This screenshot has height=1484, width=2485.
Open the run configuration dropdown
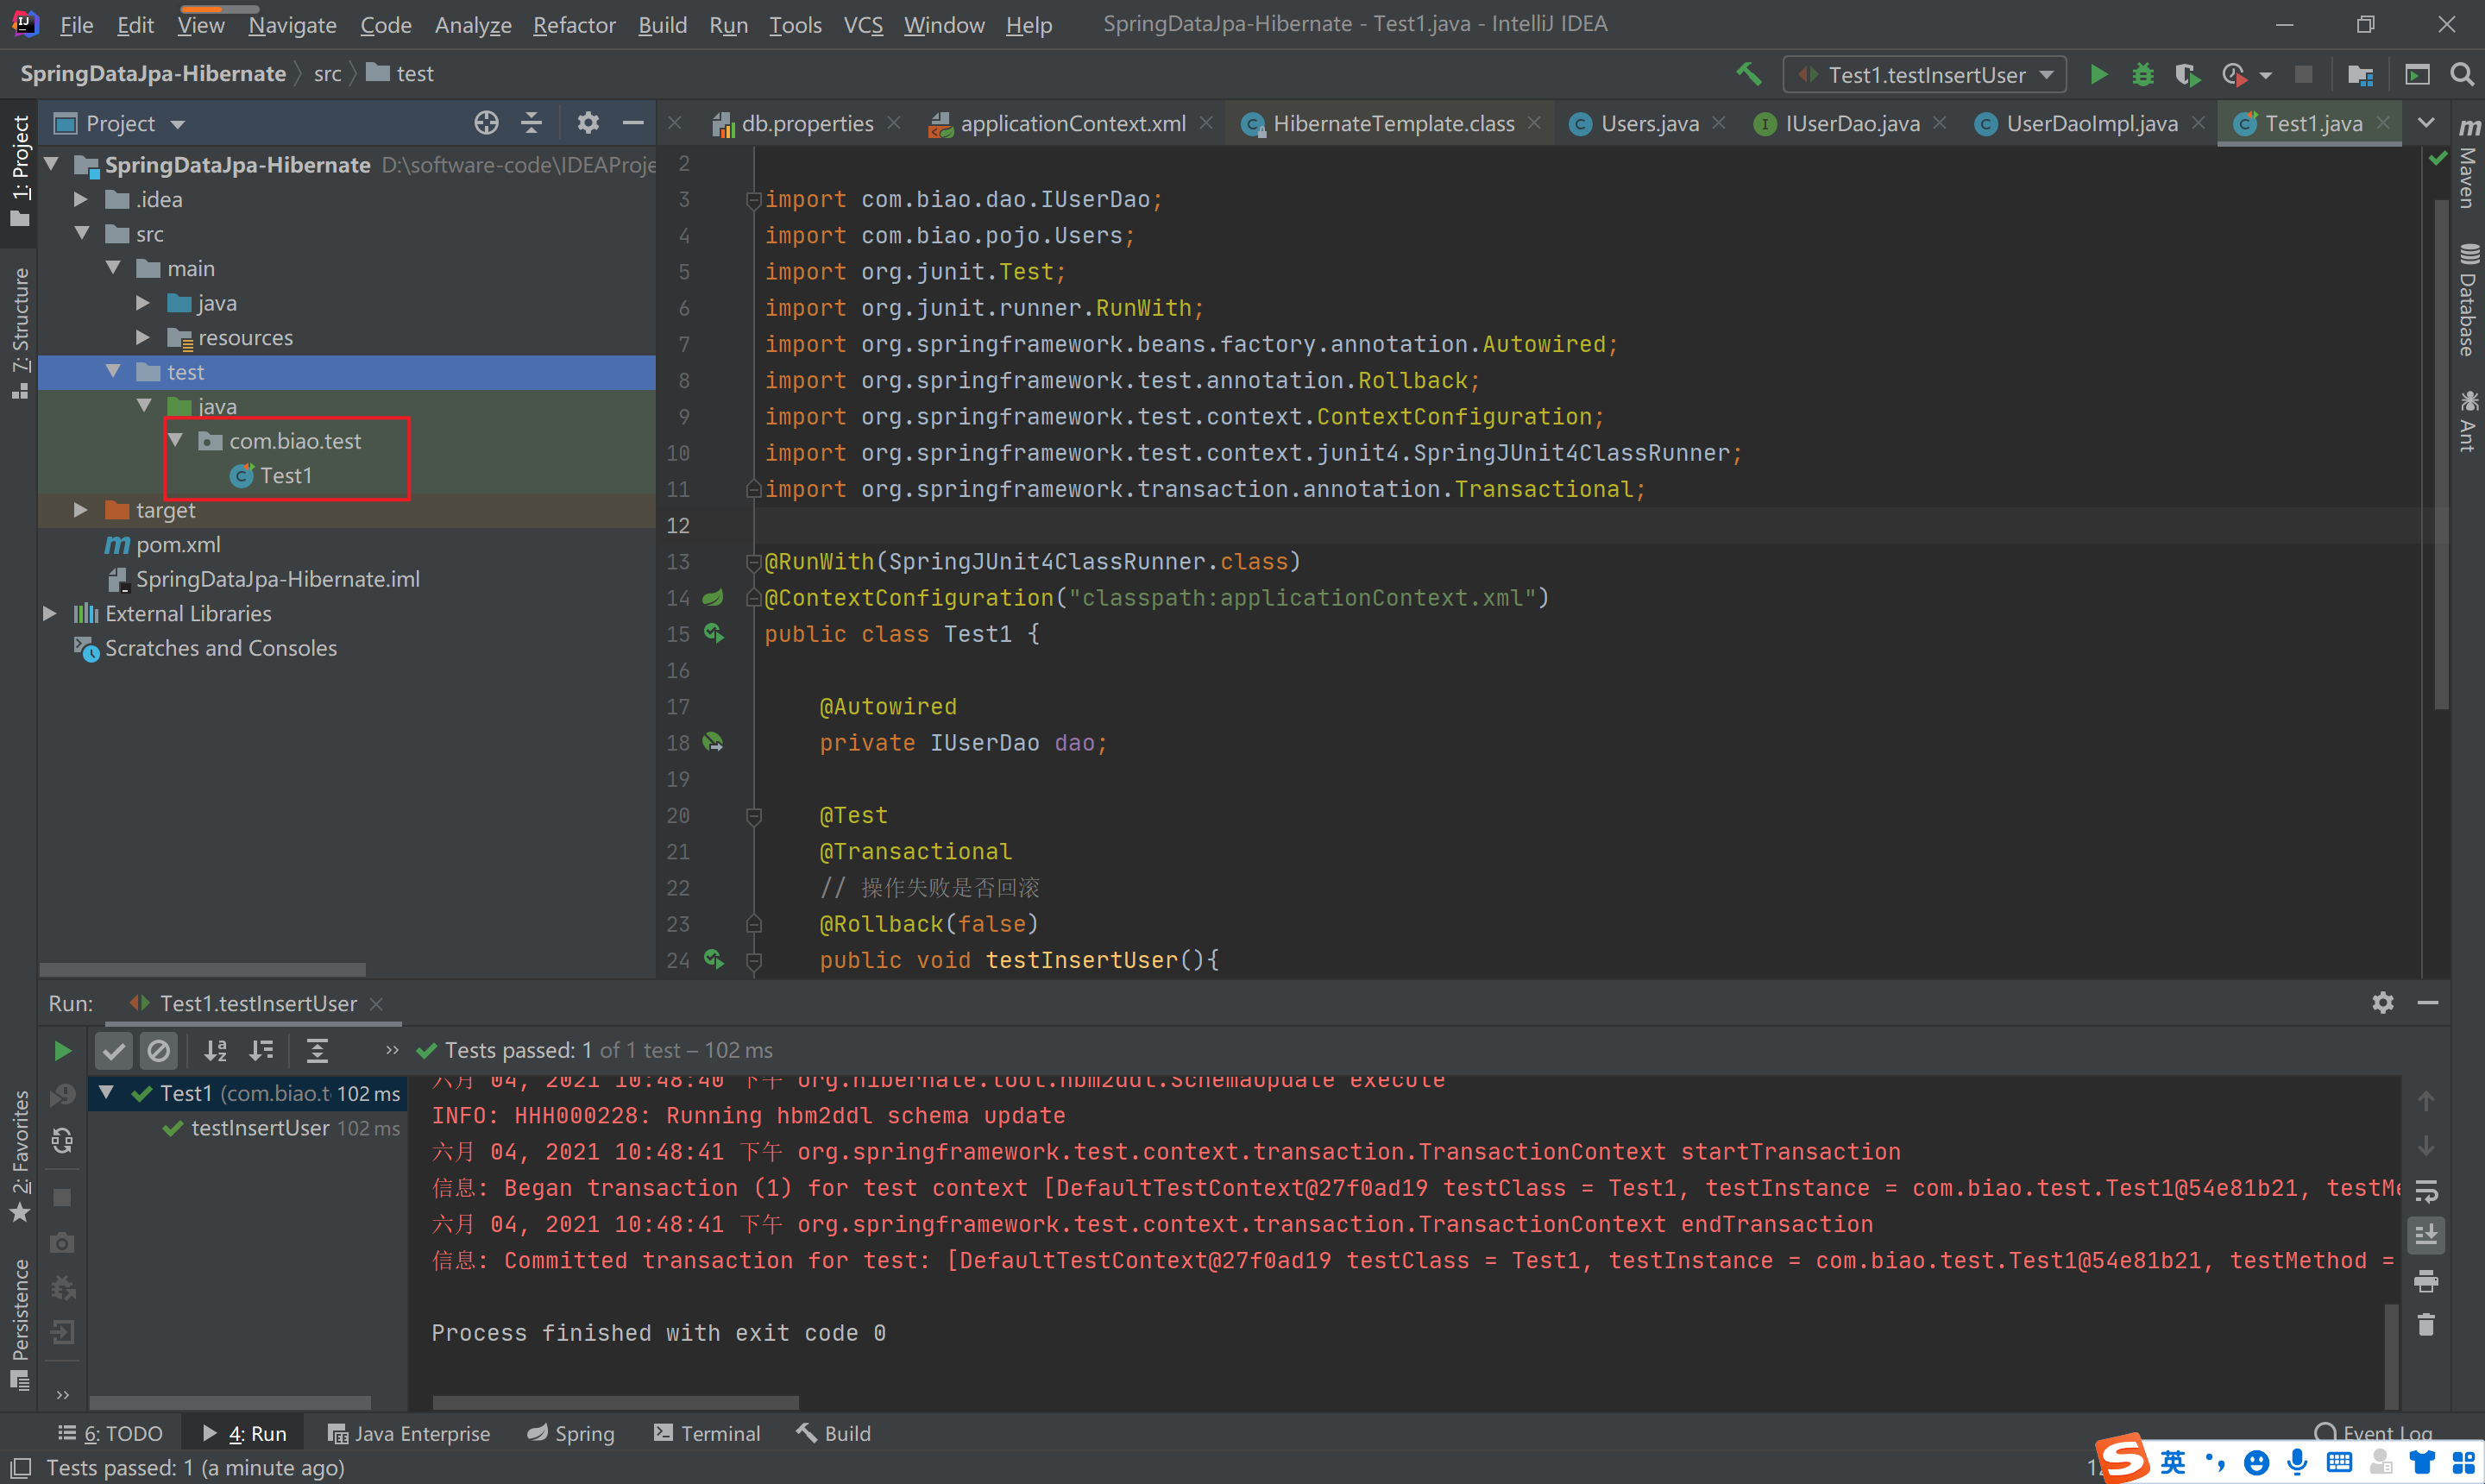click(x=1924, y=74)
